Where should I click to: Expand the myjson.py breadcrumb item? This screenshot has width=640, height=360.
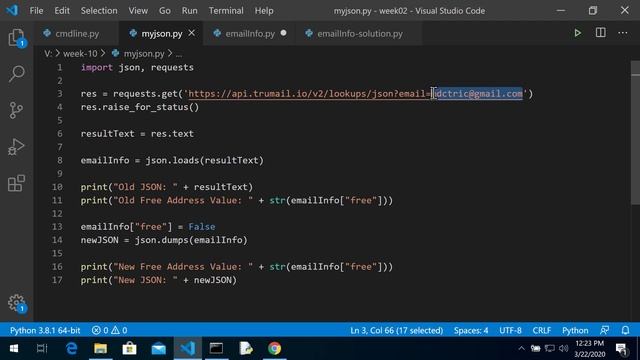point(143,53)
